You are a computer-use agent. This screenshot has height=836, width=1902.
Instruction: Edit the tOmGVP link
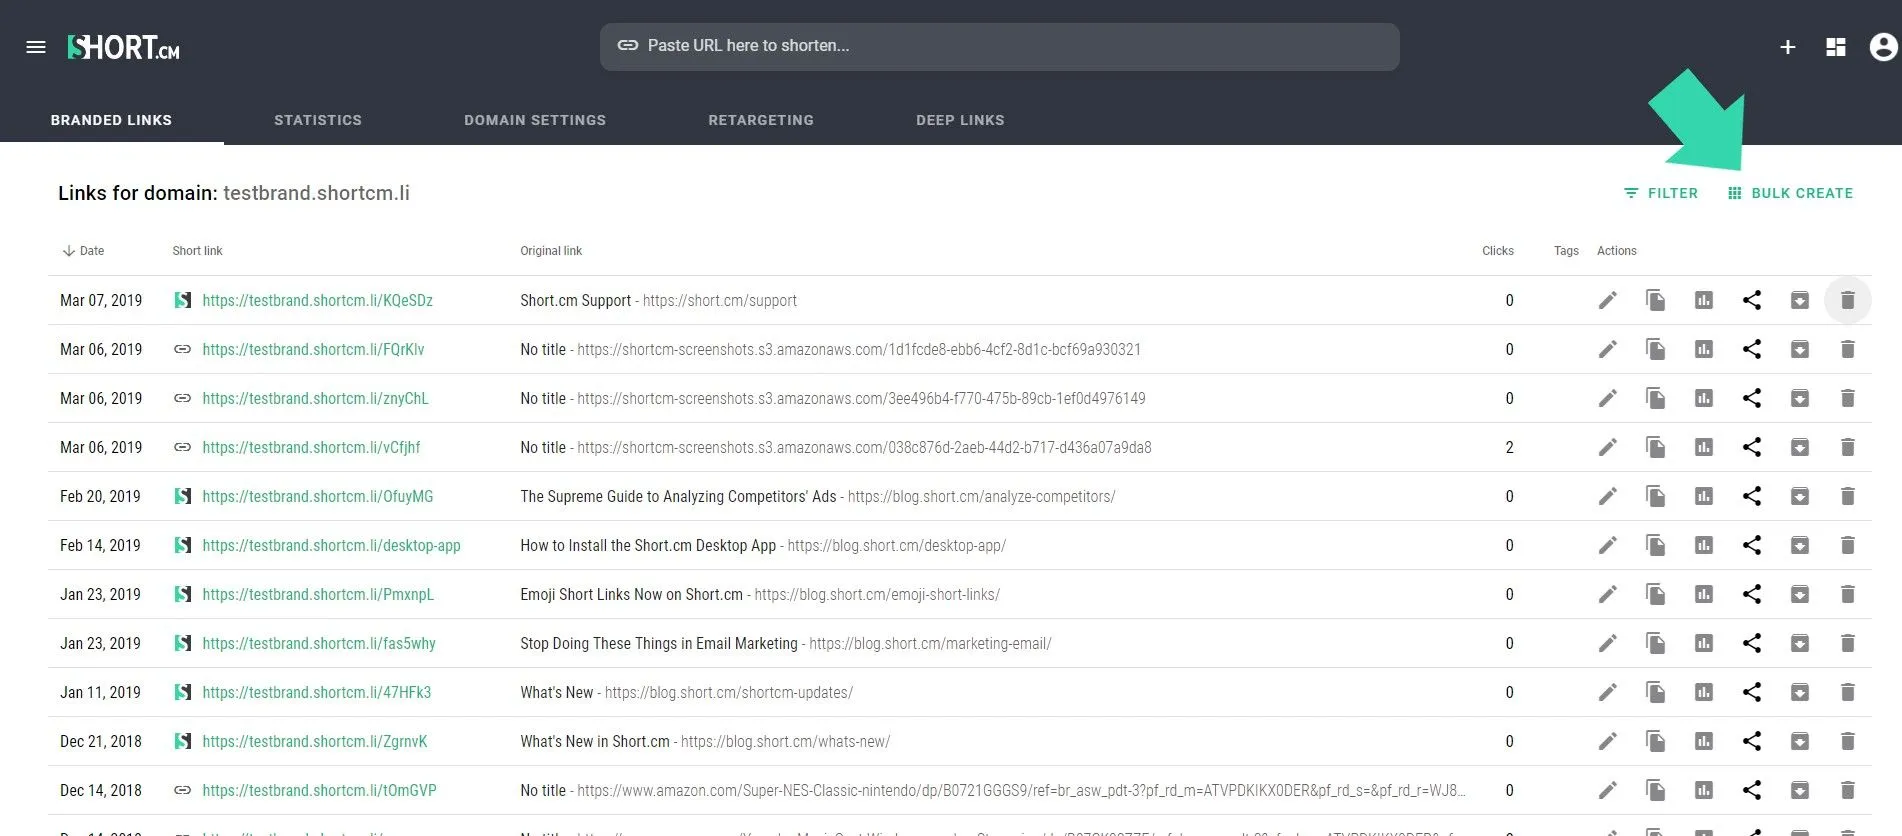tap(1608, 790)
